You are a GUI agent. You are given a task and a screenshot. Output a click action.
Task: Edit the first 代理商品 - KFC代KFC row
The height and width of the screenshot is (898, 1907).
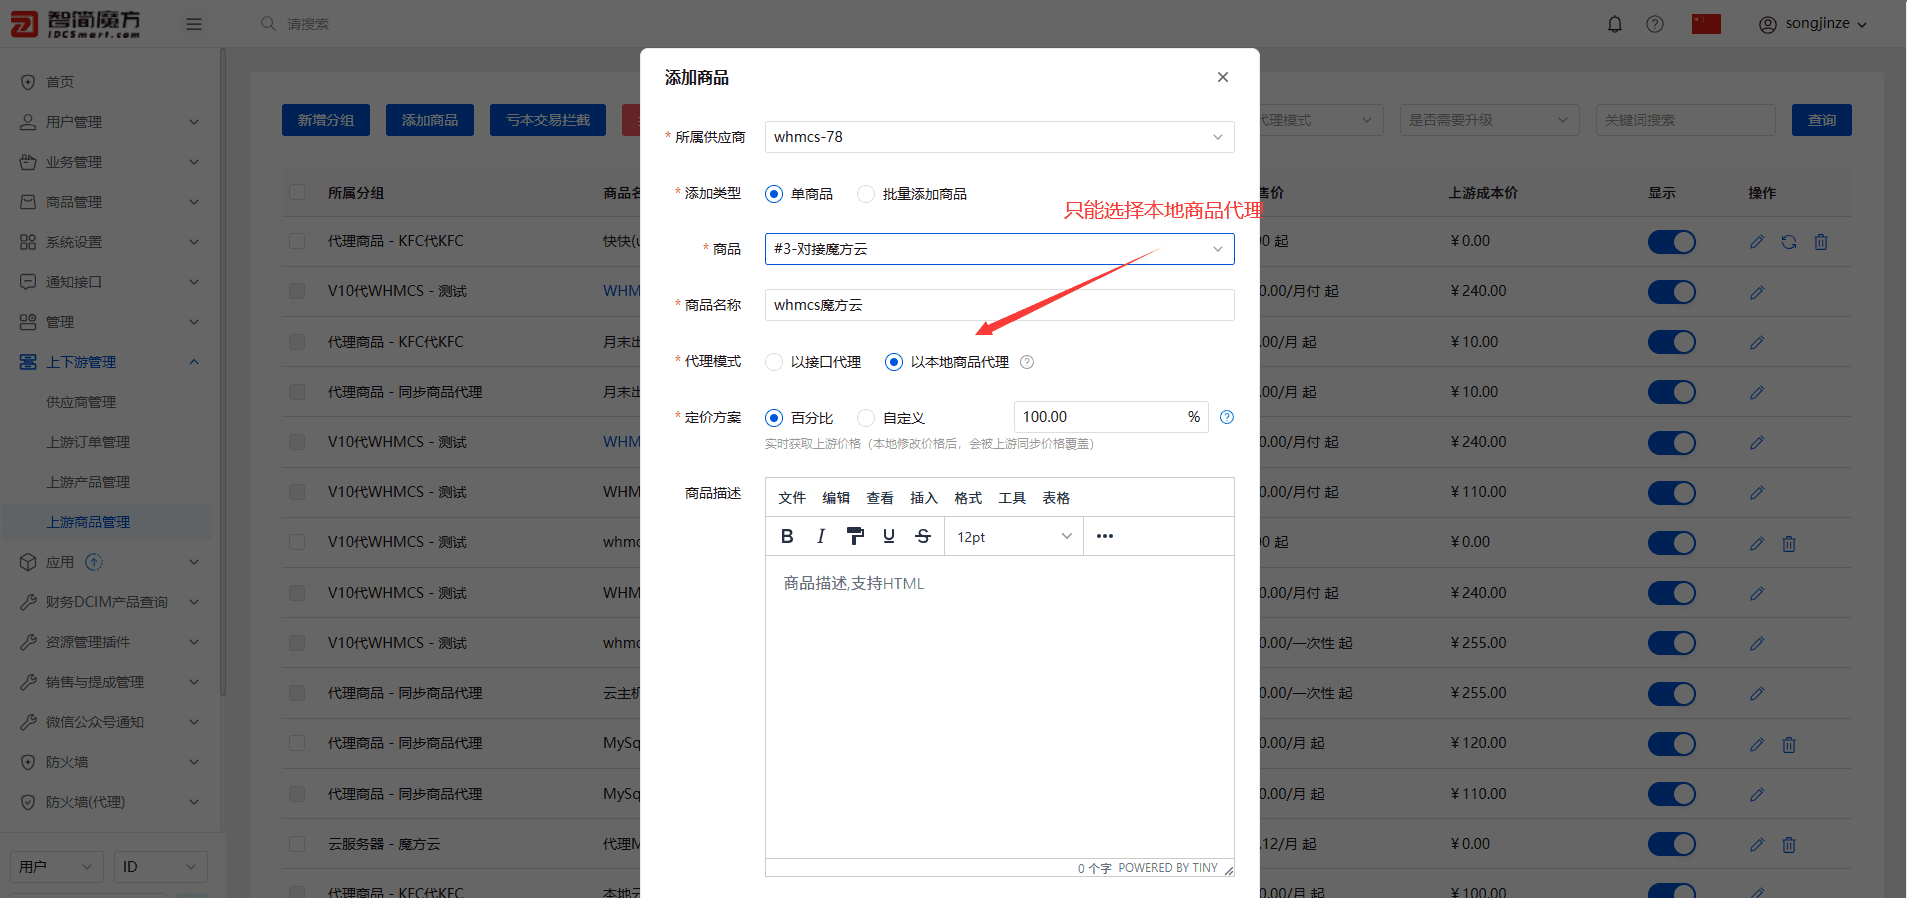tap(1757, 242)
